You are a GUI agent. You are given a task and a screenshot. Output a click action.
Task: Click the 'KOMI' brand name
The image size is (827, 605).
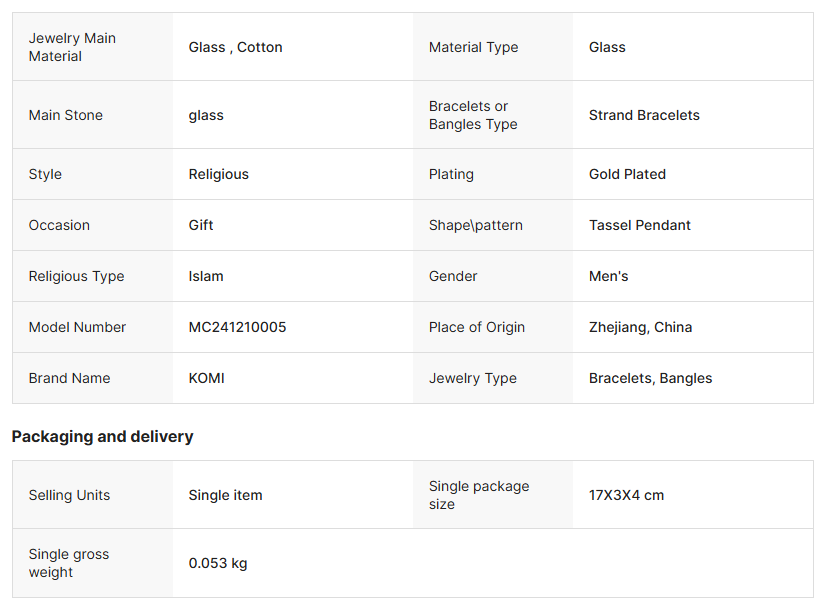tap(206, 378)
